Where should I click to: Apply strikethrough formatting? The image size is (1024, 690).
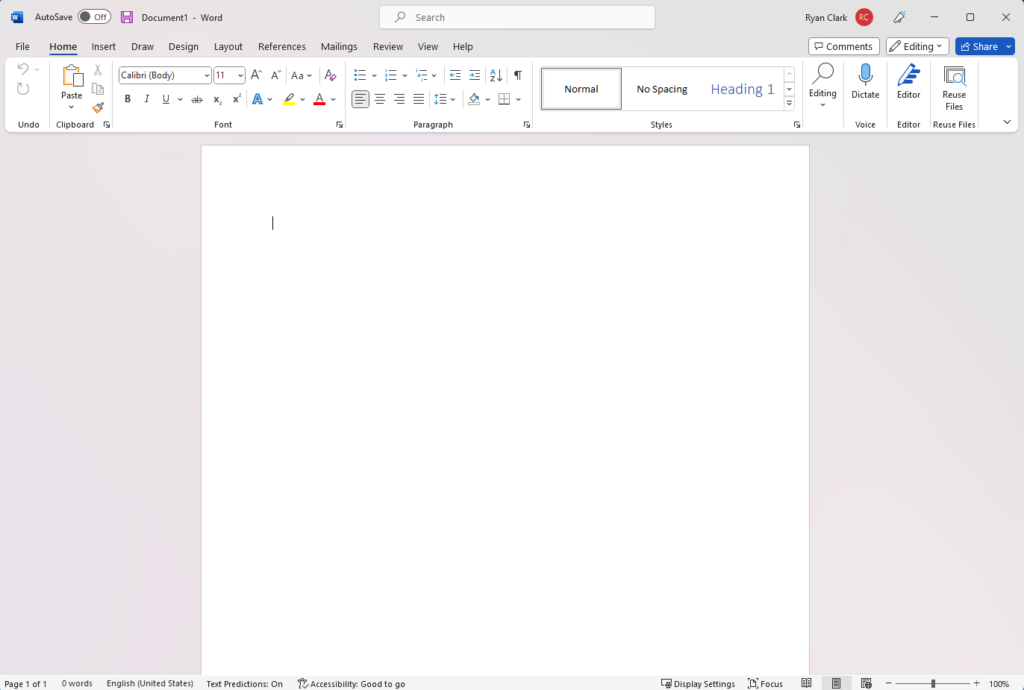(x=197, y=99)
